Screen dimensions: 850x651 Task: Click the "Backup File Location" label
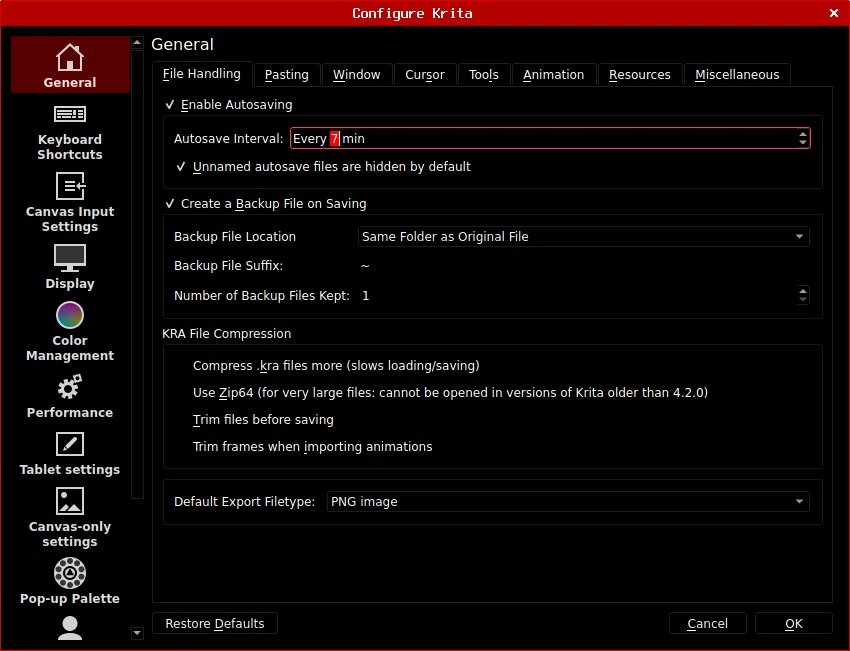tap(235, 236)
